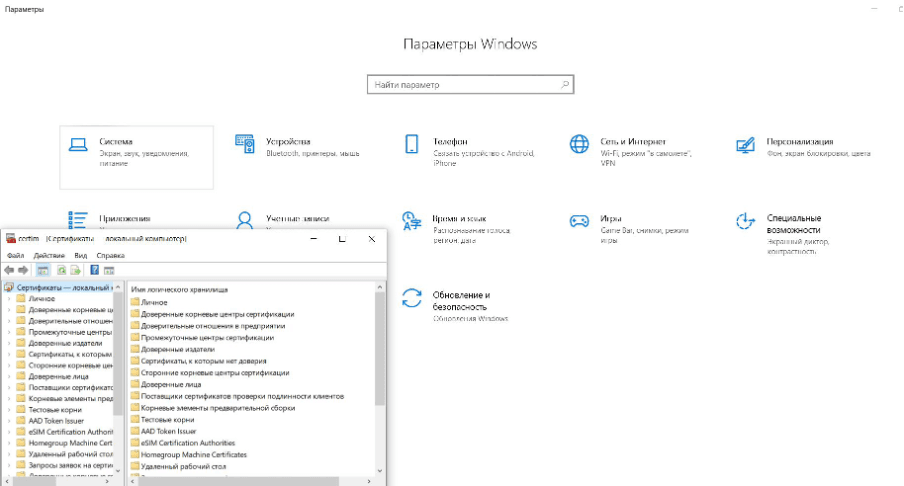This screenshot has width=904, height=486.
Task: Open the Файл menu in certlm
Action: [x=16, y=255]
